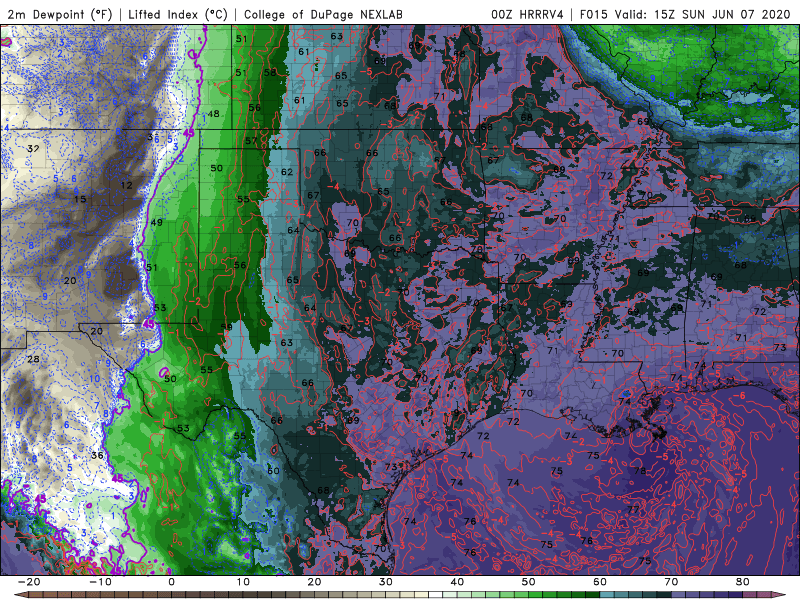Click the 'College of DuPage NEXLAB' label
The height and width of the screenshot is (600, 800).
click(323, 14)
